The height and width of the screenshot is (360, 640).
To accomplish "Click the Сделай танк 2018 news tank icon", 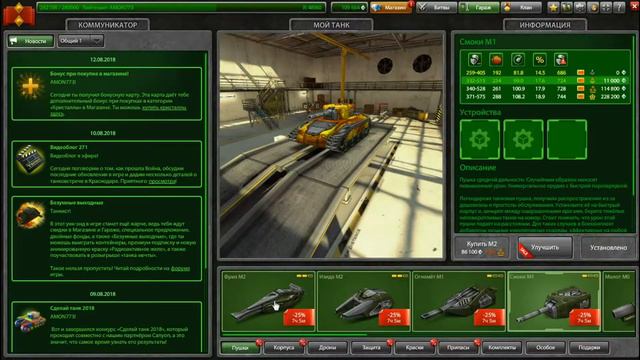I will pos(30,320).
